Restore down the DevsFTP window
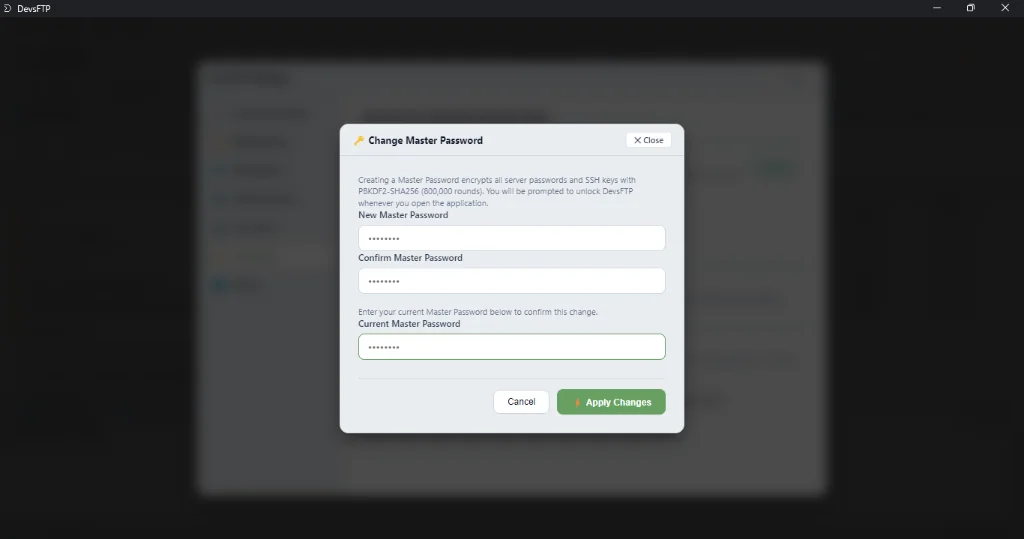 pyautogui.click(x=971, y=8)
